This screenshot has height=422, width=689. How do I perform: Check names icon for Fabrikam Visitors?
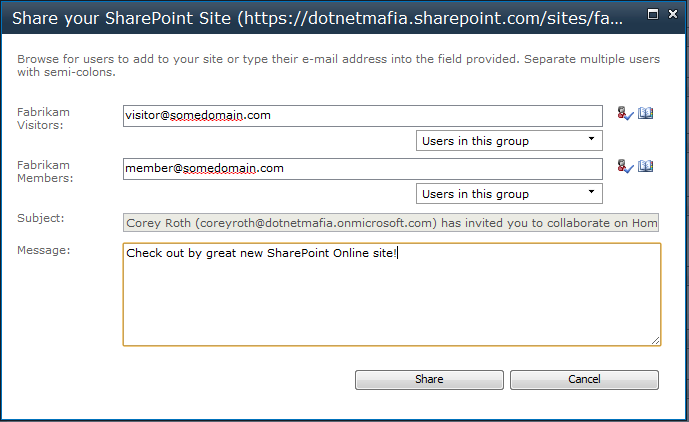click(x=625, y=114)
